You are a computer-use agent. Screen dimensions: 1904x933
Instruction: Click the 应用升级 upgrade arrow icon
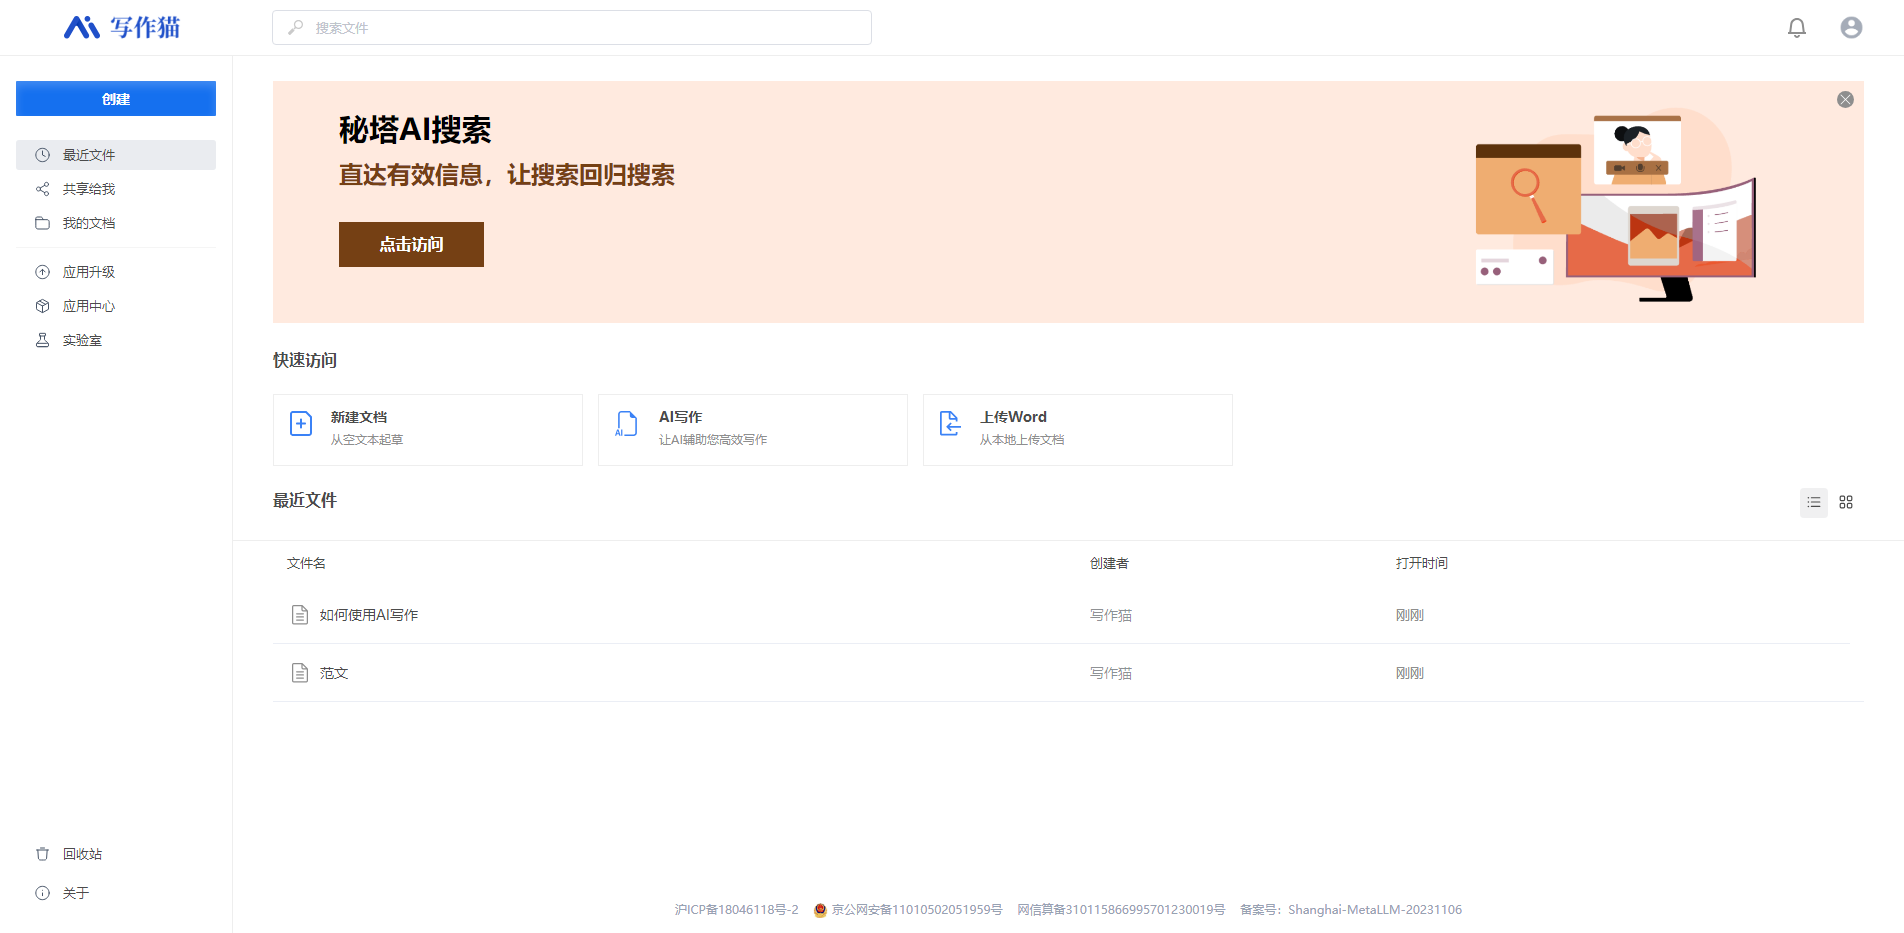click(42, 272)
